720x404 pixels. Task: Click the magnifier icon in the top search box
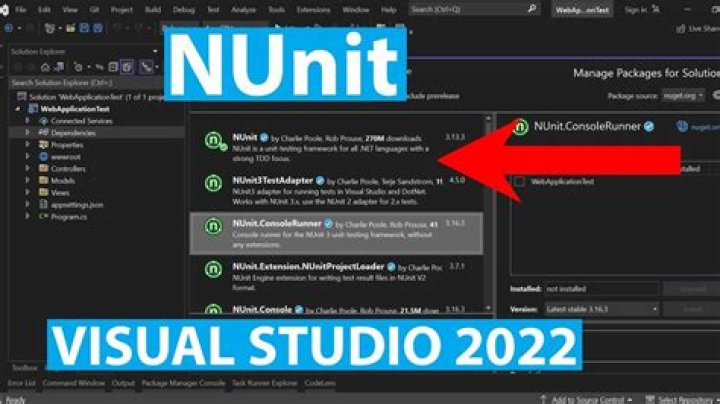pyautogui.click(x=532, y=9)
